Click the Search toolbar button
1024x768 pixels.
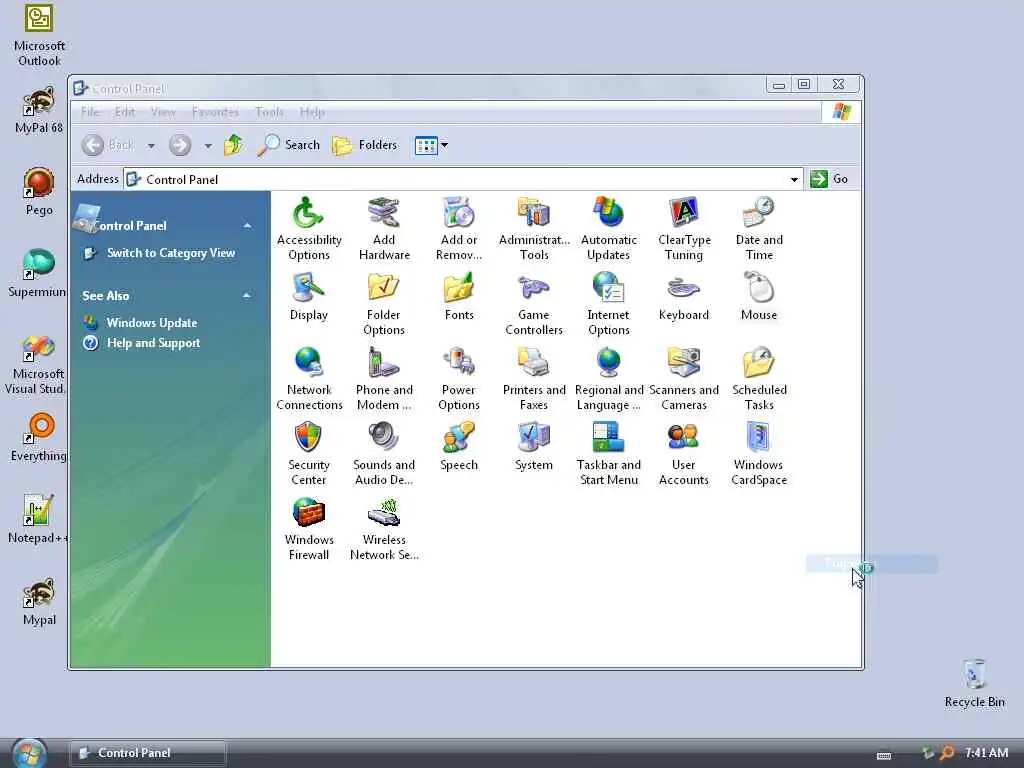click(x=288, y=145)
